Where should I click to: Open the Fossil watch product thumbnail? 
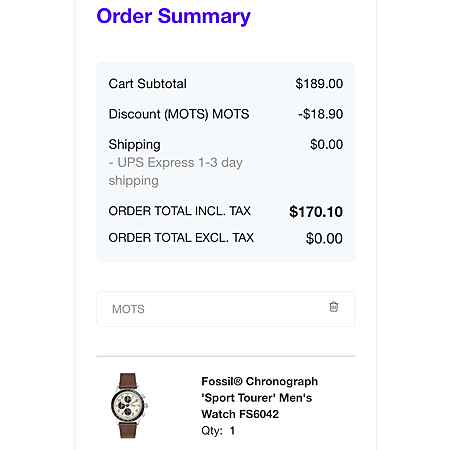tap(129, 405)
